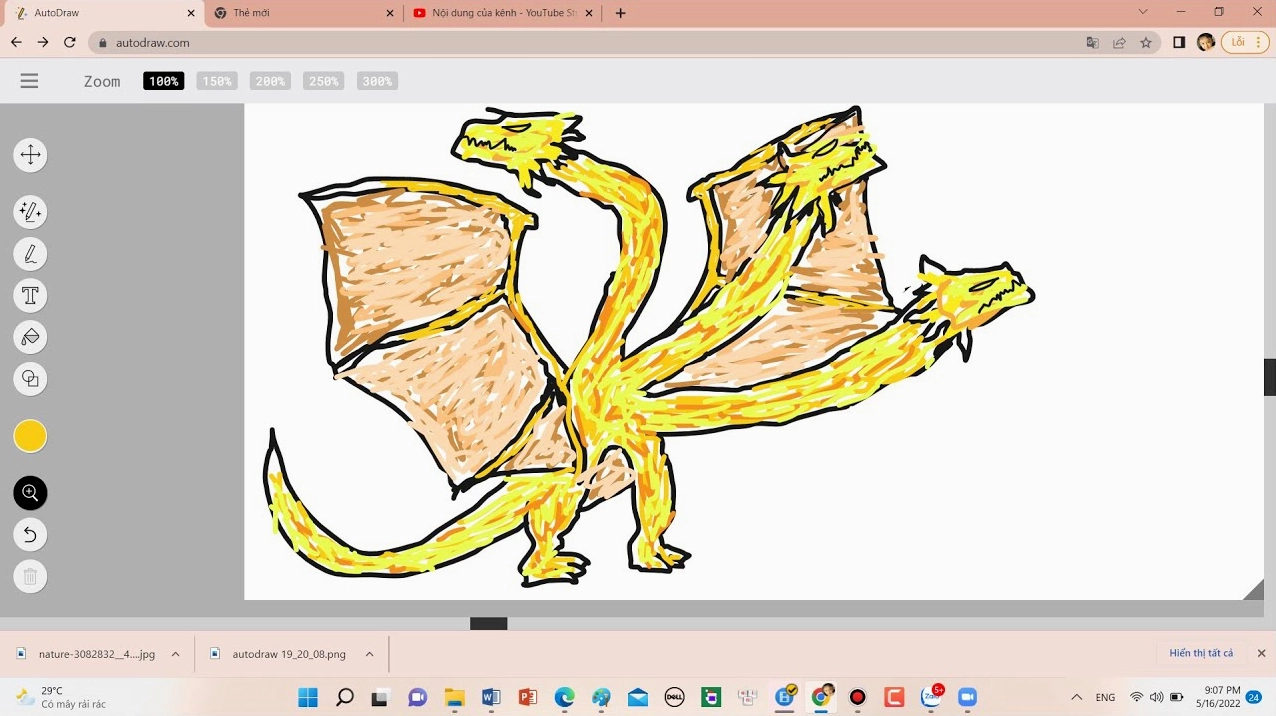Open the Chrome profile avatar
Image resolution: width=1276 pixels, height=716 pixels.
coord(1205,43)
